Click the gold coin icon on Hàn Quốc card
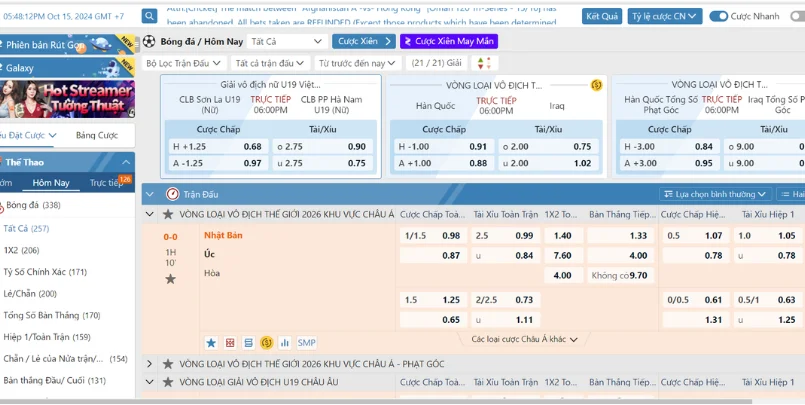The height and width of the screenshot is (405, 805). pyautogui.click(x=596, y=85)
